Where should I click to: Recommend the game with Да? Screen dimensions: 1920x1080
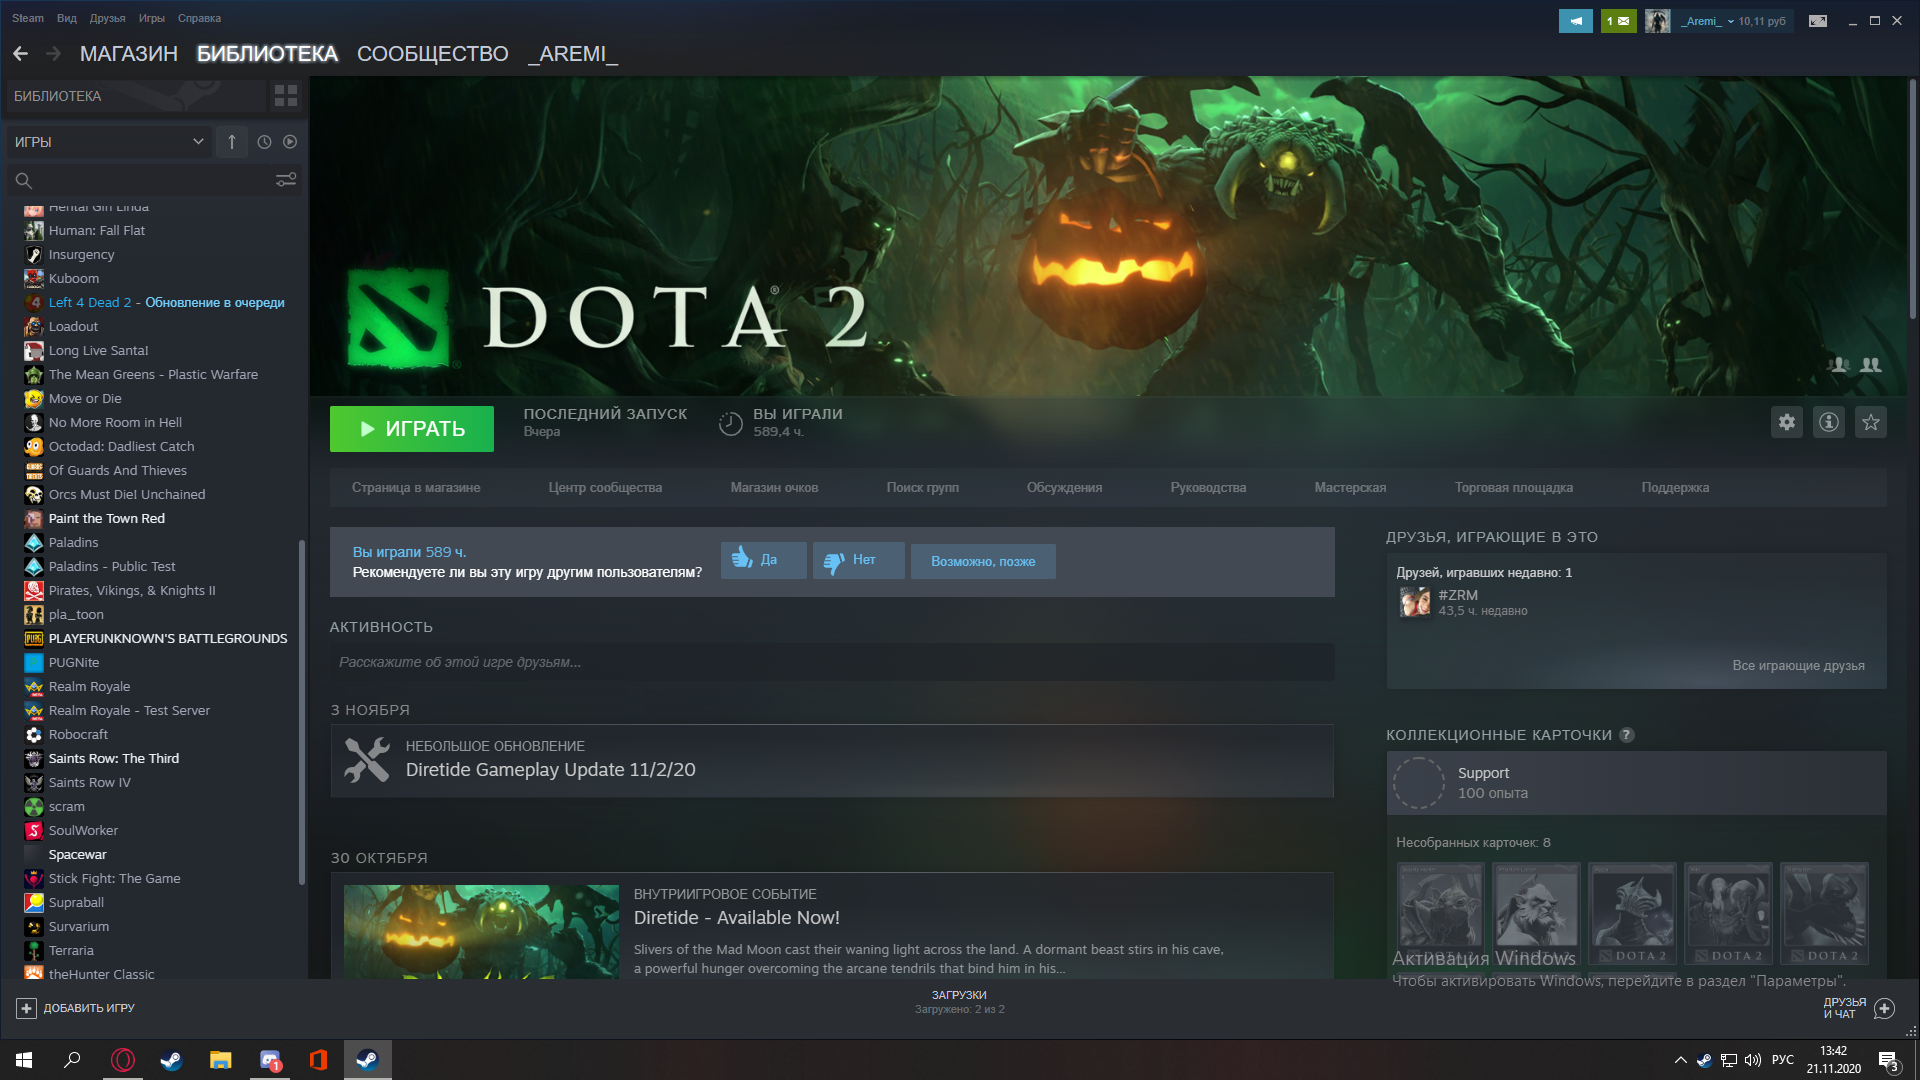click(763, 560)
